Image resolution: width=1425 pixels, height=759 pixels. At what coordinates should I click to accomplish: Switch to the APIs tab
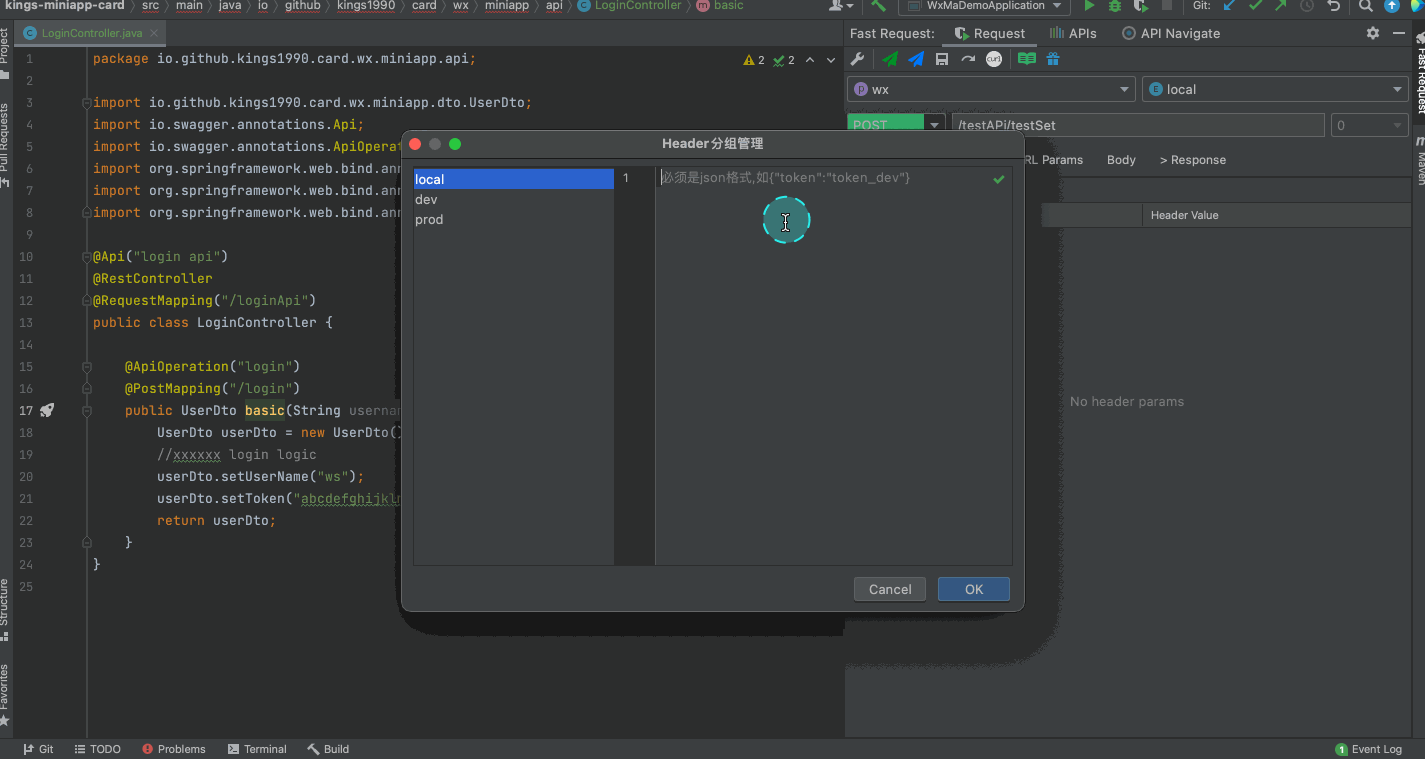1073,33
